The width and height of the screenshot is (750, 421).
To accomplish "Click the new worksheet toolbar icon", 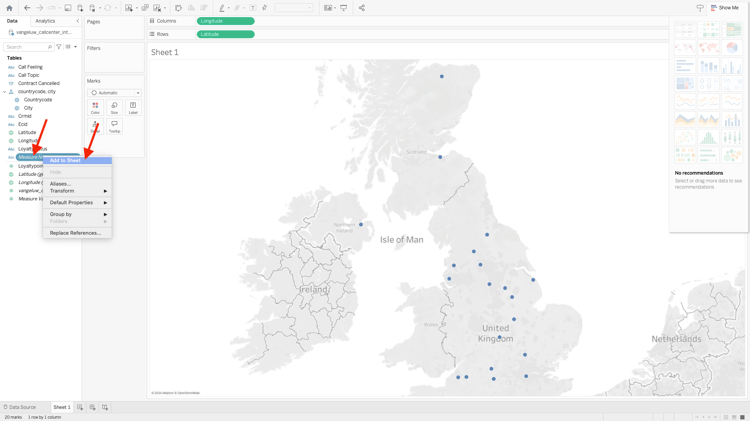I will tap(129, 8).
